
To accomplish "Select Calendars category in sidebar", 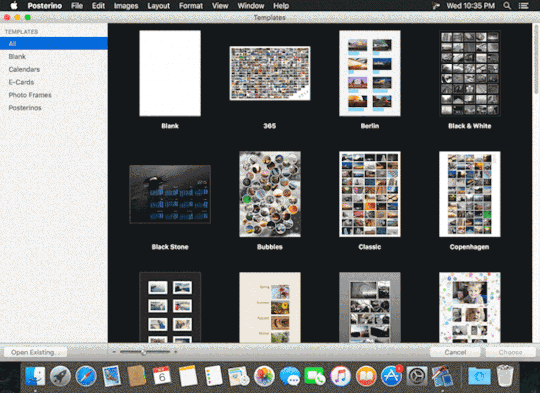I will 54,69.
